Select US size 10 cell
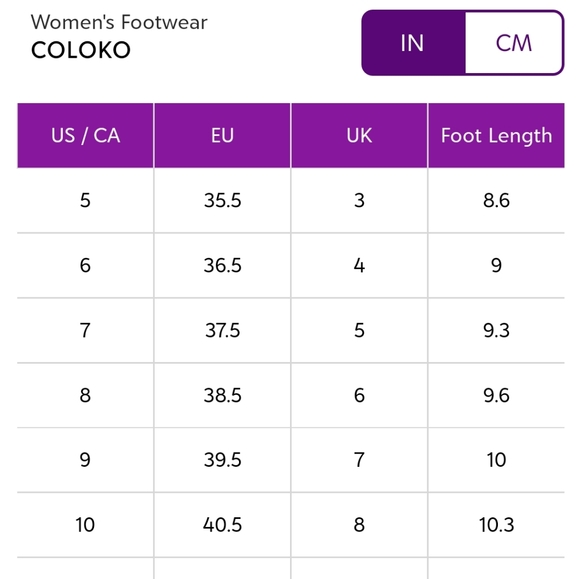 (85, 525)
